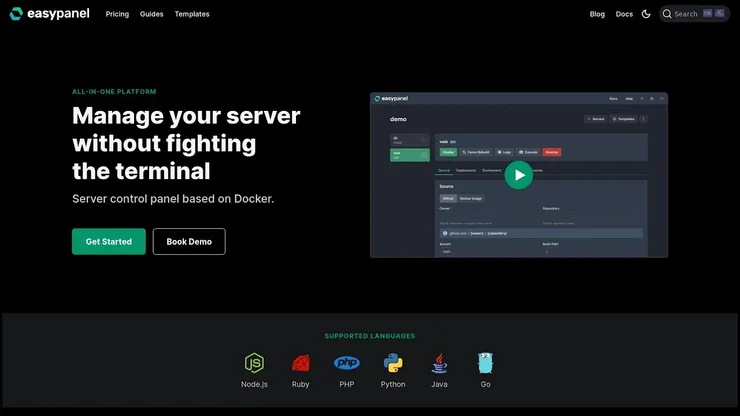Click the Force Rebuild button in the demo preview
The image size is (740, 416).
click(x=476, y=152)
